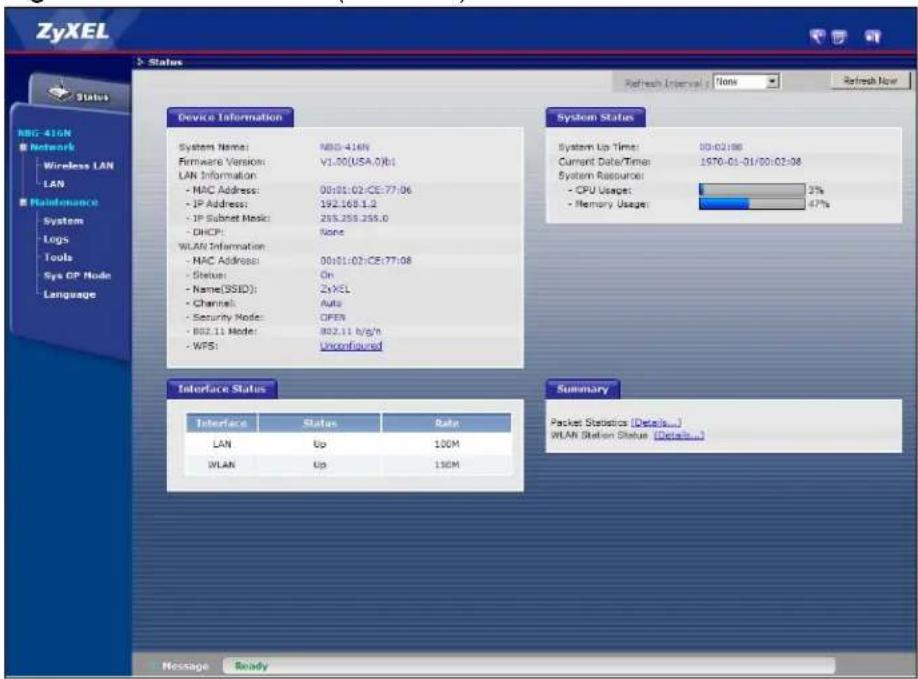Image resolution: width=918 pixels, height=679 pixels.
Task: Click the System Status panel header
Action: [x=595, y=117]
